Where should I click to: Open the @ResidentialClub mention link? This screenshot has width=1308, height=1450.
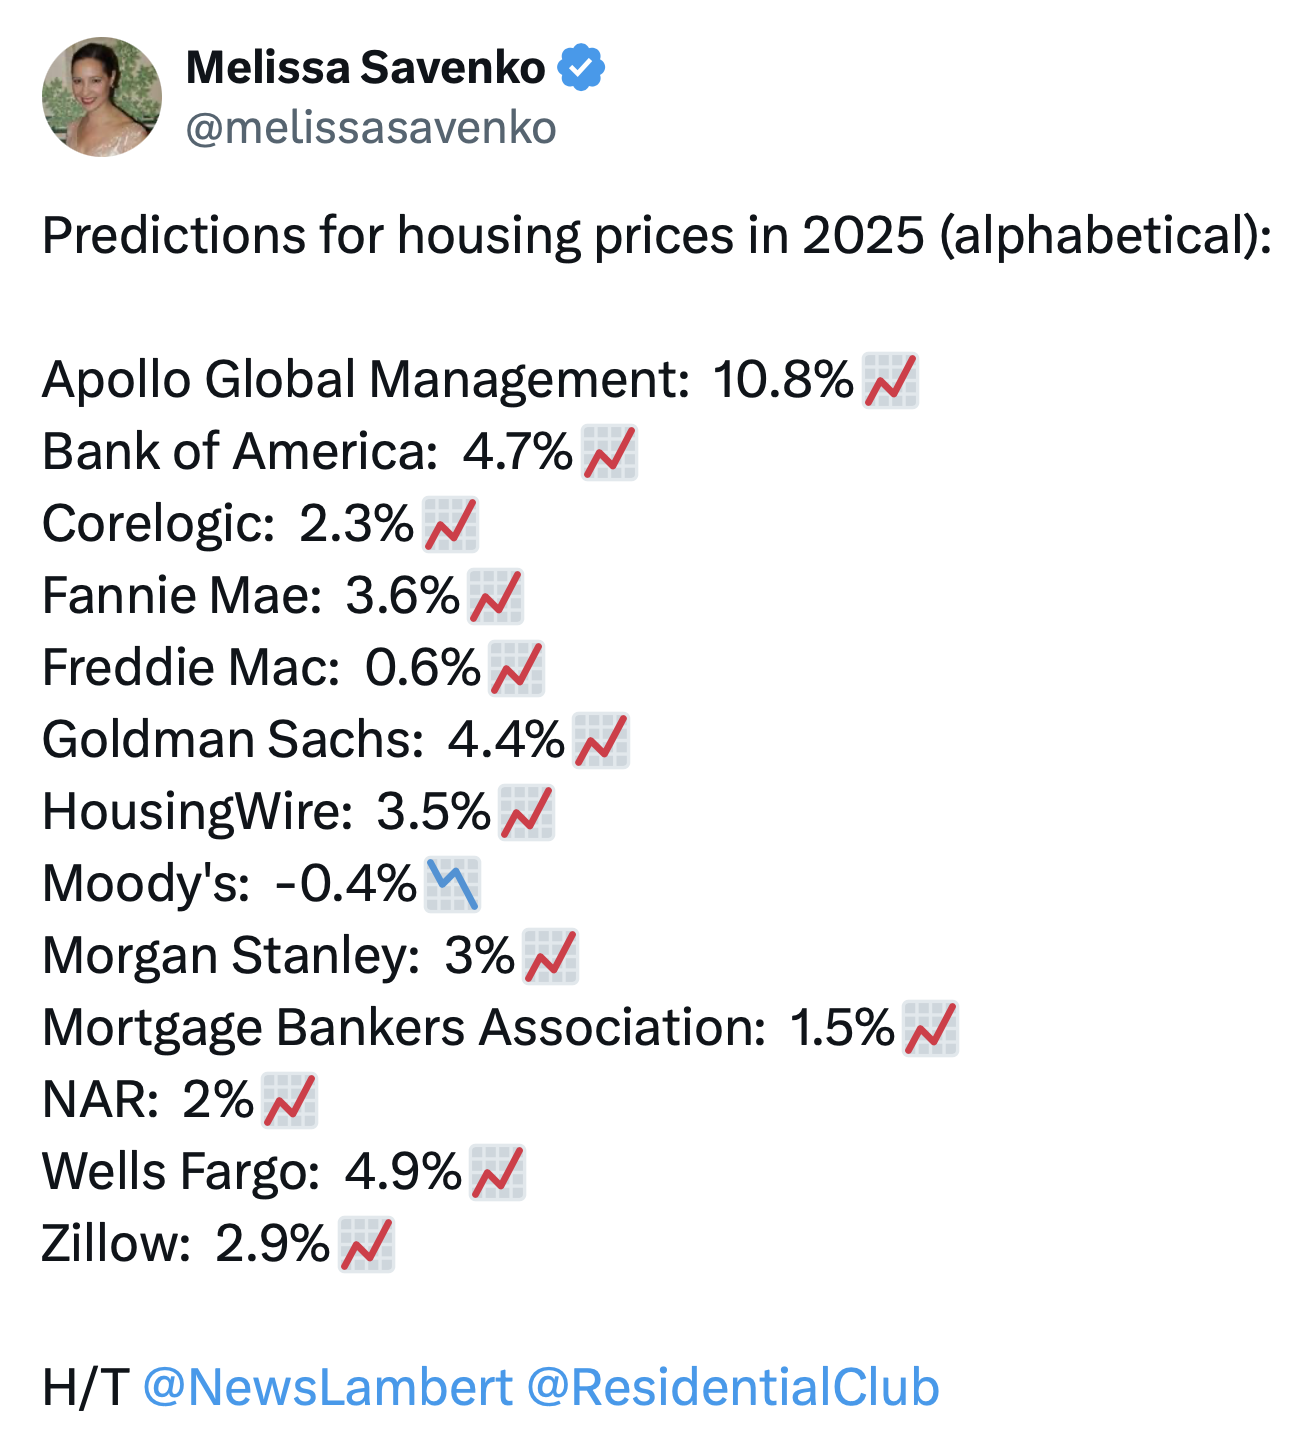[732, 1387]
